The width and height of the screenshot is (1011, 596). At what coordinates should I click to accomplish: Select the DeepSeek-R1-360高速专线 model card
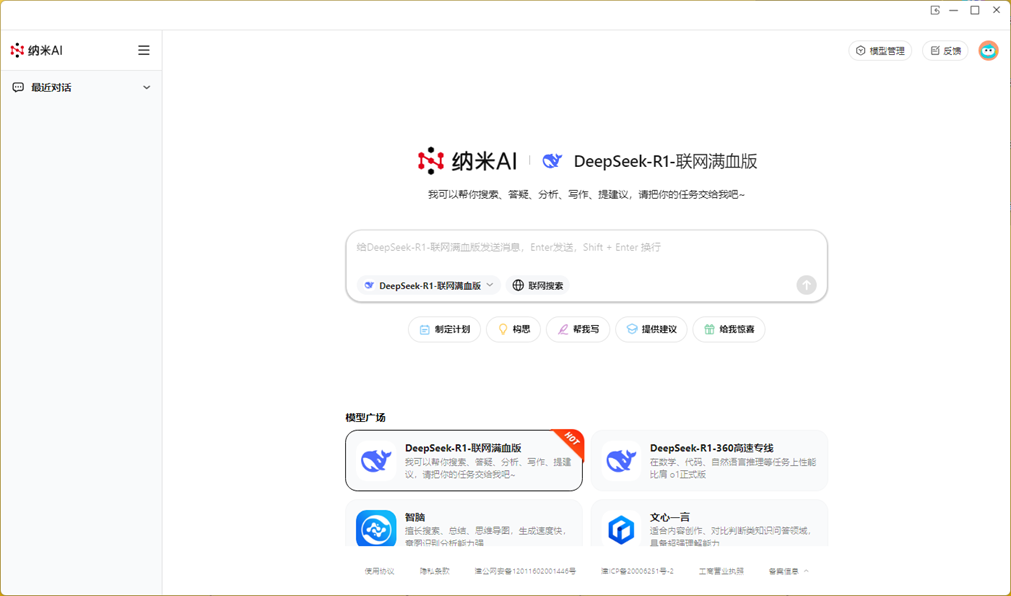point(709,461)
